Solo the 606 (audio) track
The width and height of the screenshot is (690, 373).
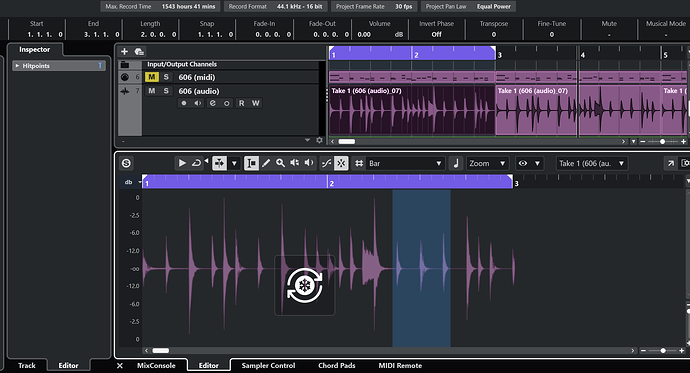166,91
